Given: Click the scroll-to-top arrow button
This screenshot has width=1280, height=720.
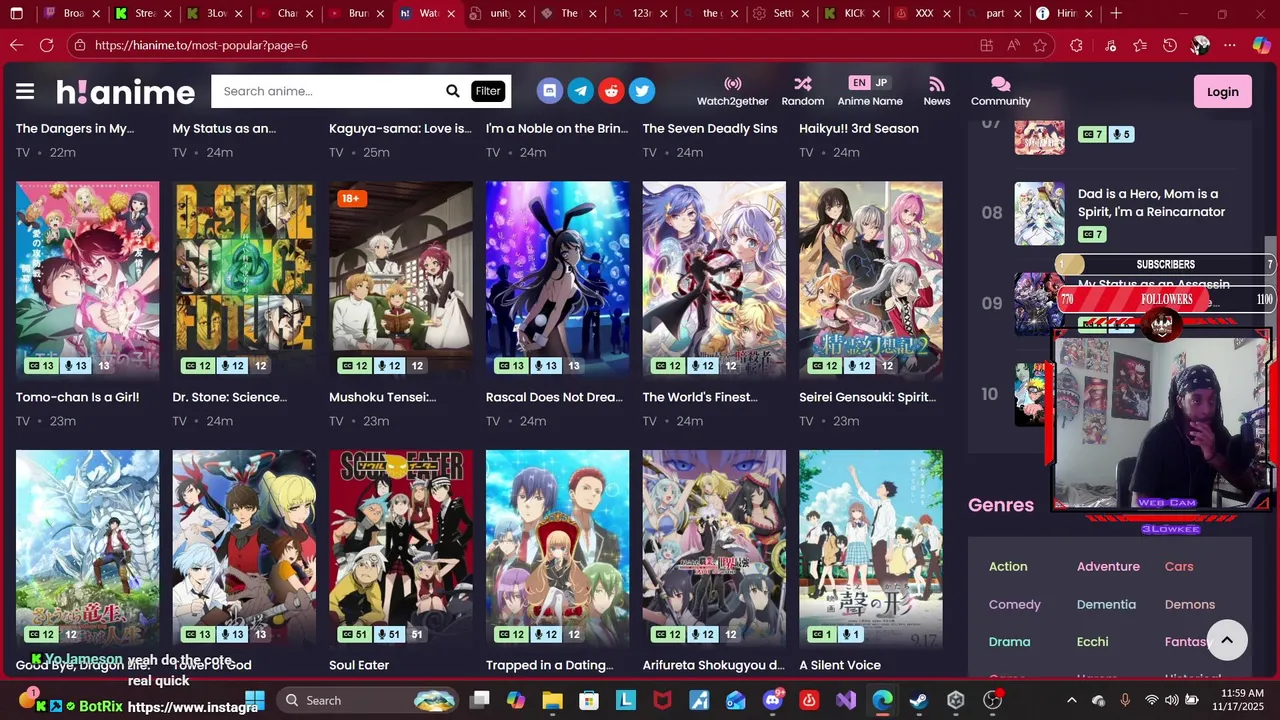Looking at the screenshot, I should [1227, 640].
